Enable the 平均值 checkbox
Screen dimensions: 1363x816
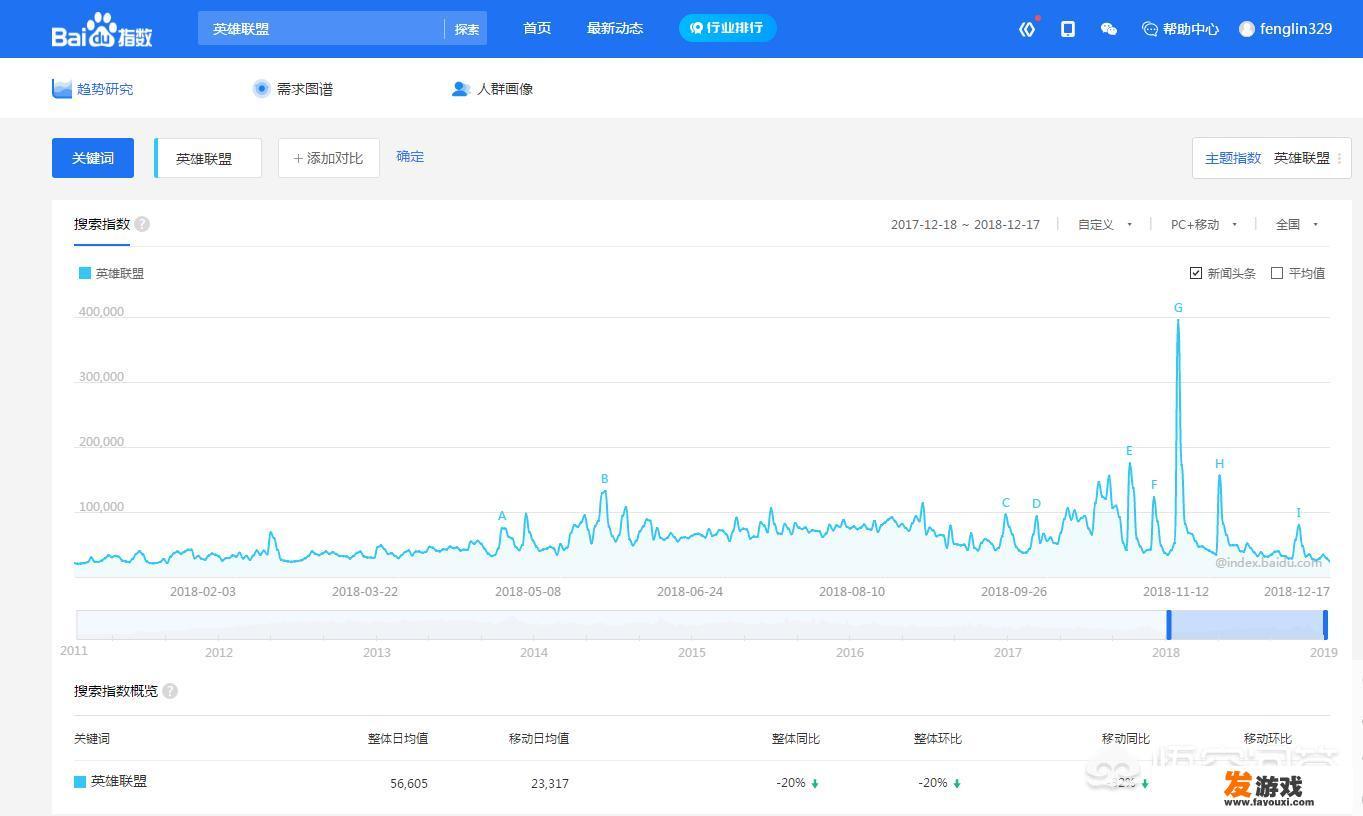[x=1277, y=273]
